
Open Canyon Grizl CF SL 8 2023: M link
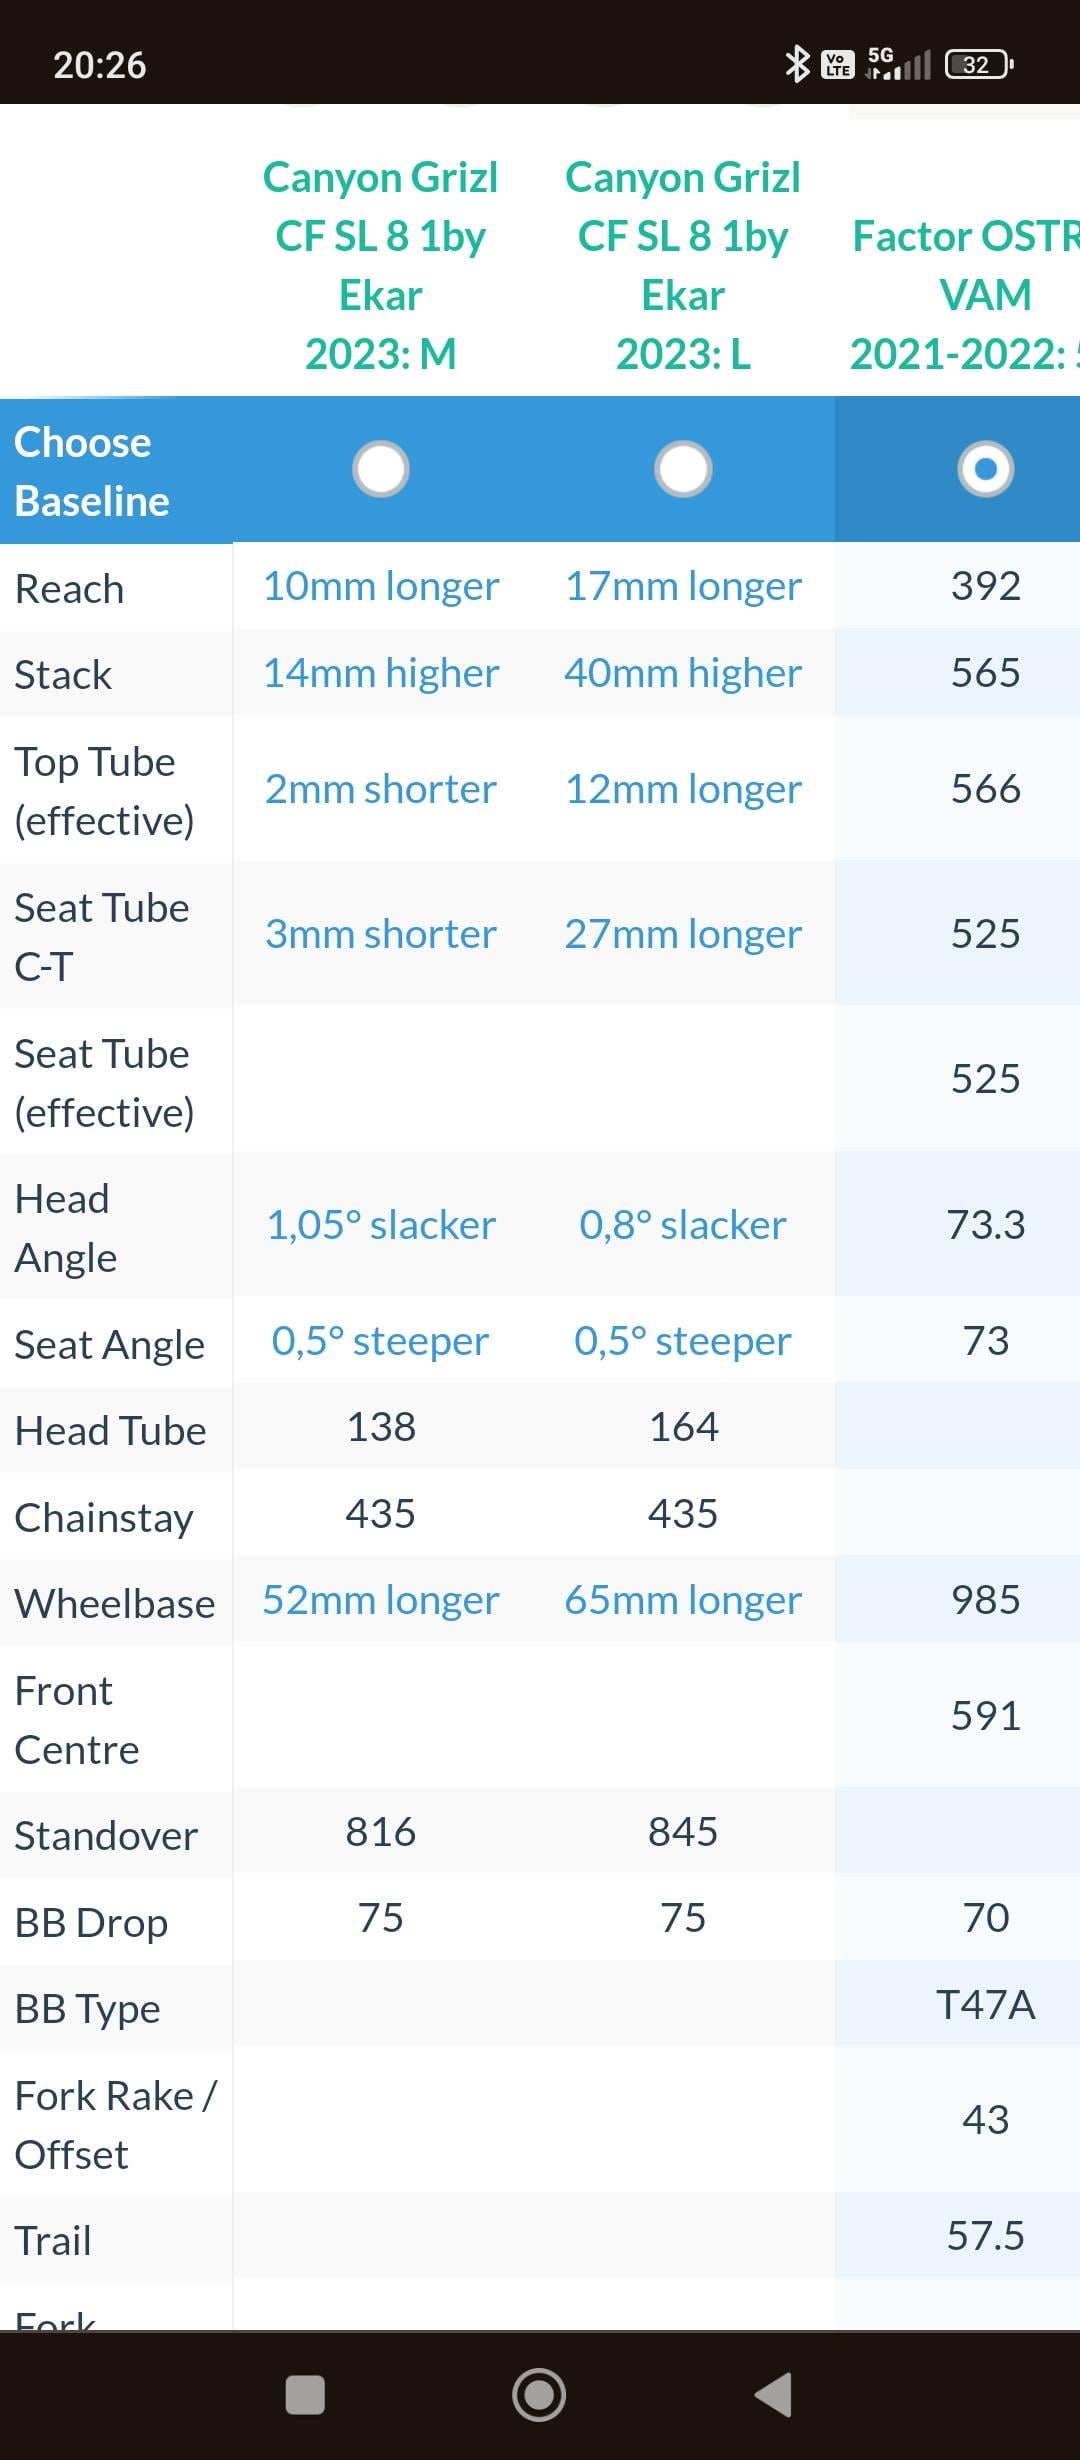point(381,265)
